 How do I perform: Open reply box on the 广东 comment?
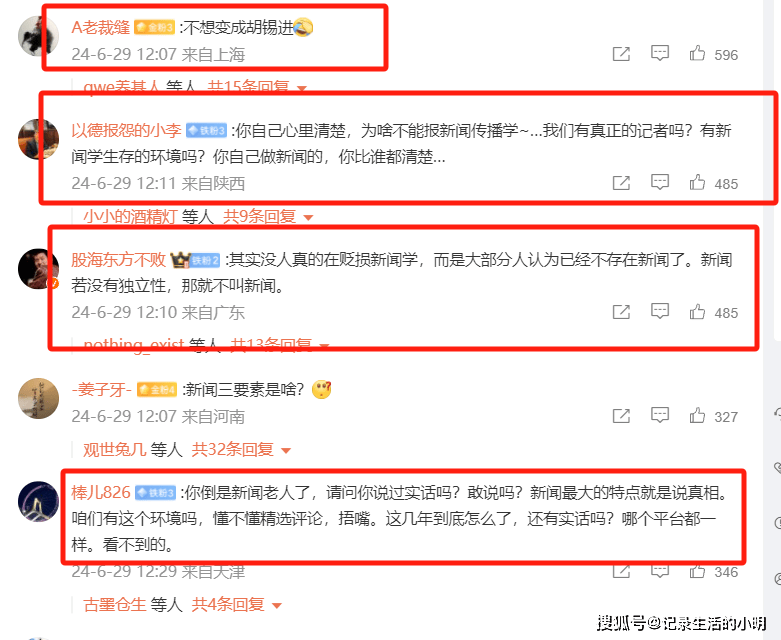(660, 311)
